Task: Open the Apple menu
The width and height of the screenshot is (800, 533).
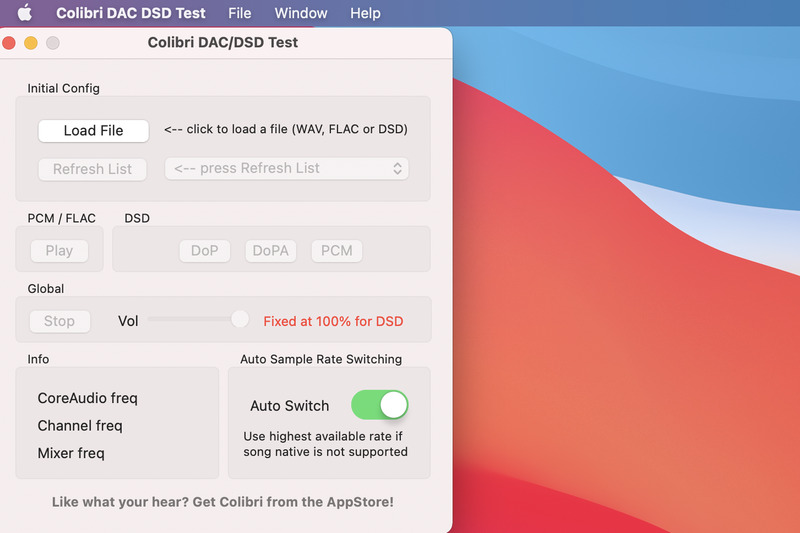Action: pos(24,13)
